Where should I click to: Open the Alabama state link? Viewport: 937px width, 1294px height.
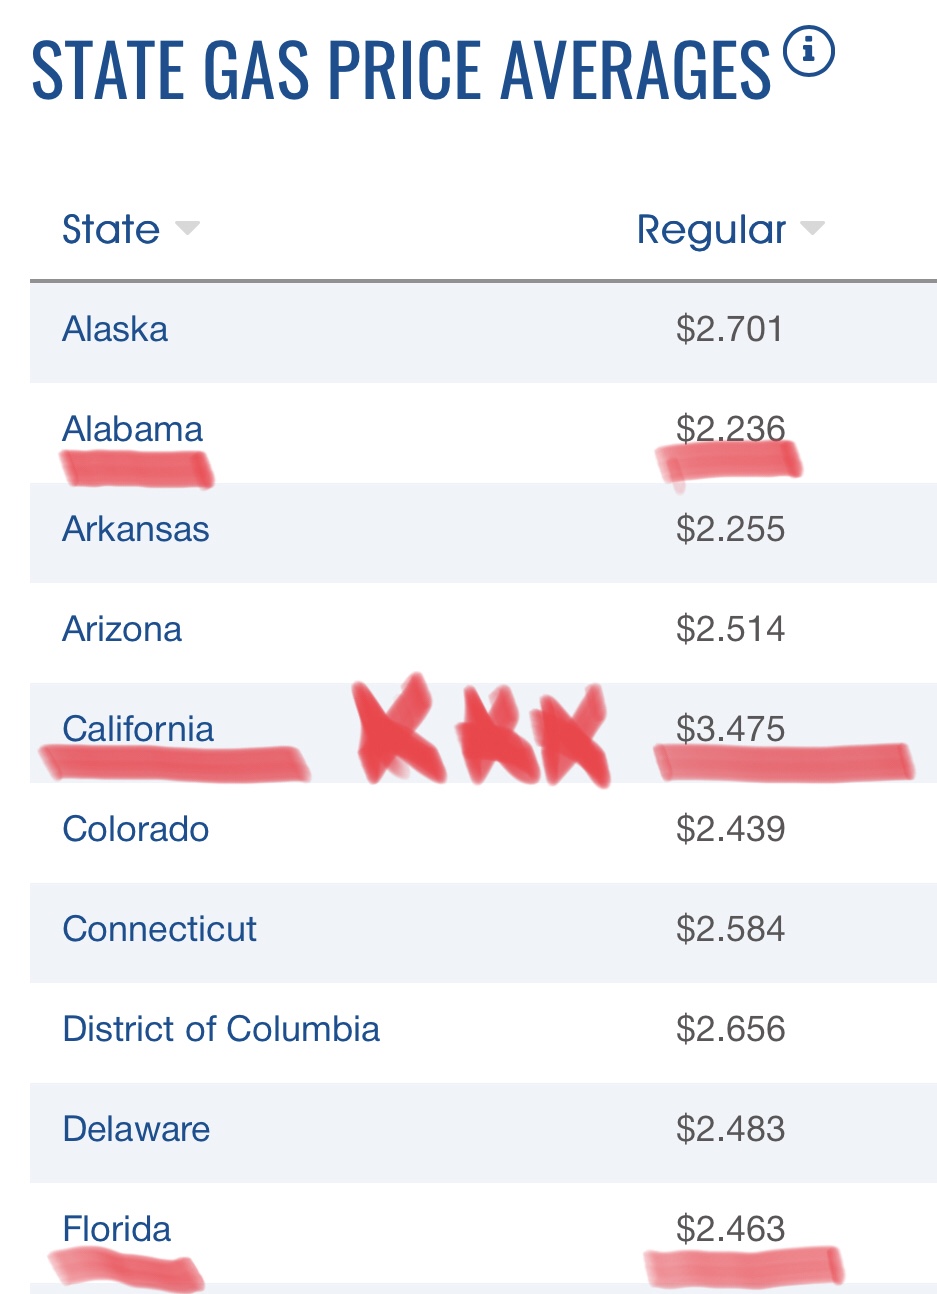coord(132,429)
